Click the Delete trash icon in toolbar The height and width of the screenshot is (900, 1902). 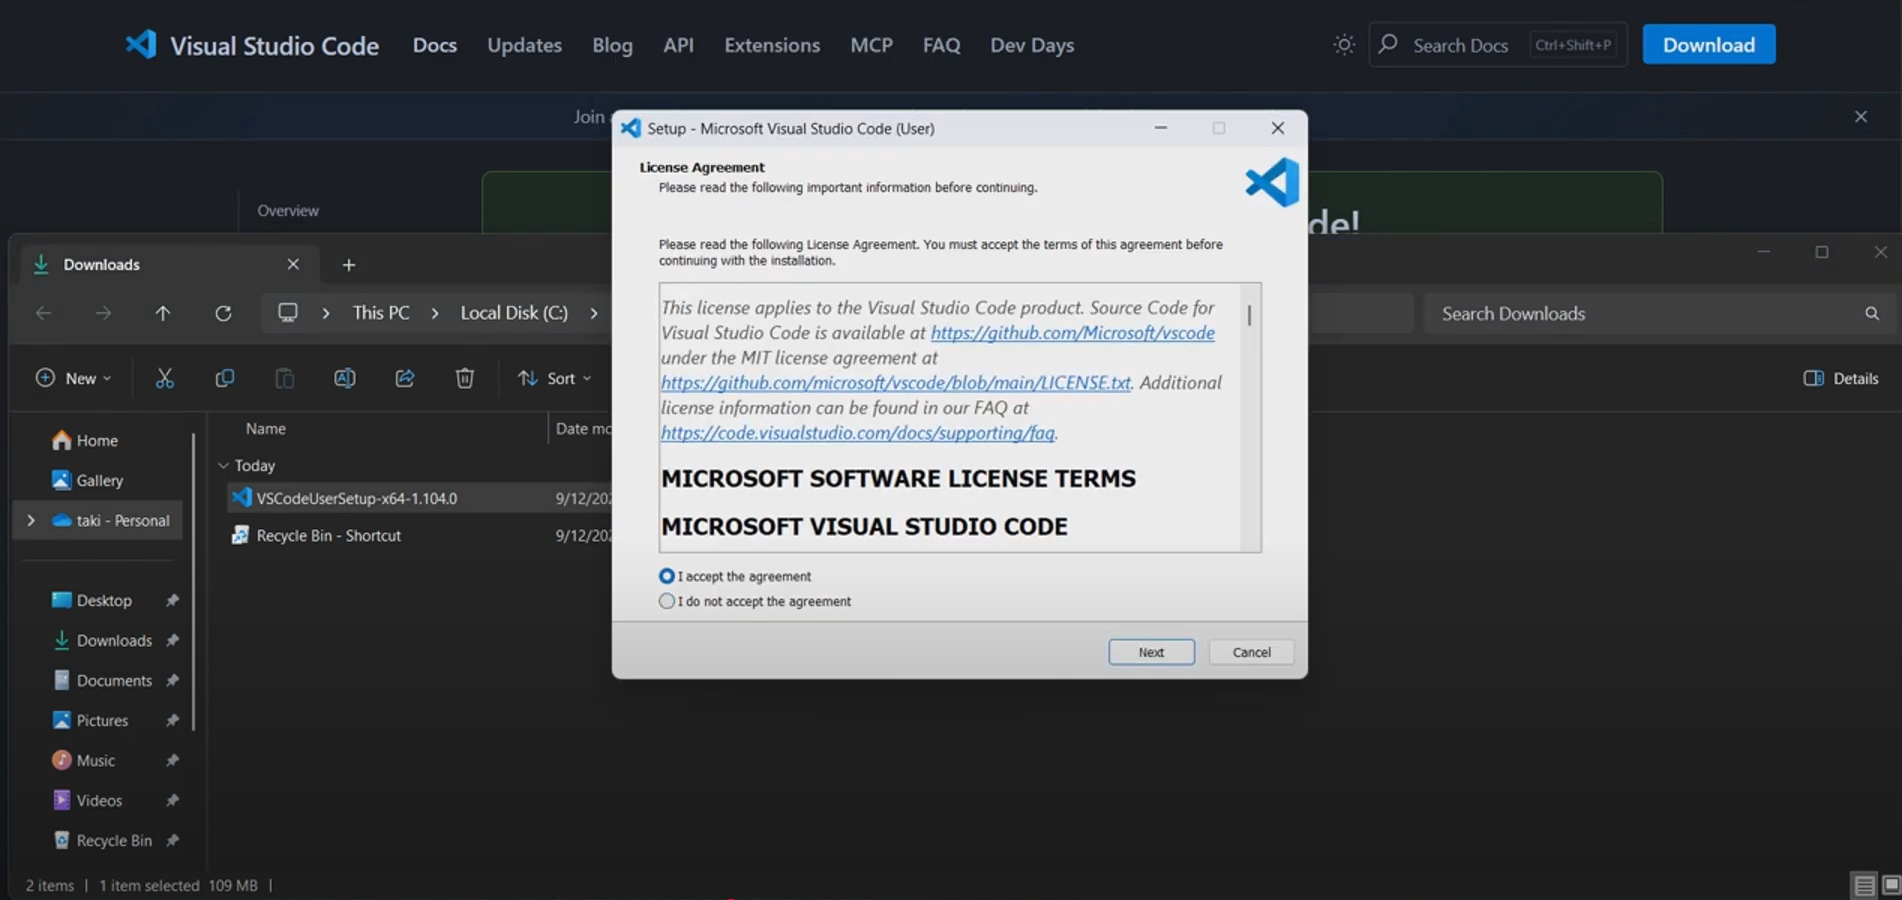tap(464, 378)
